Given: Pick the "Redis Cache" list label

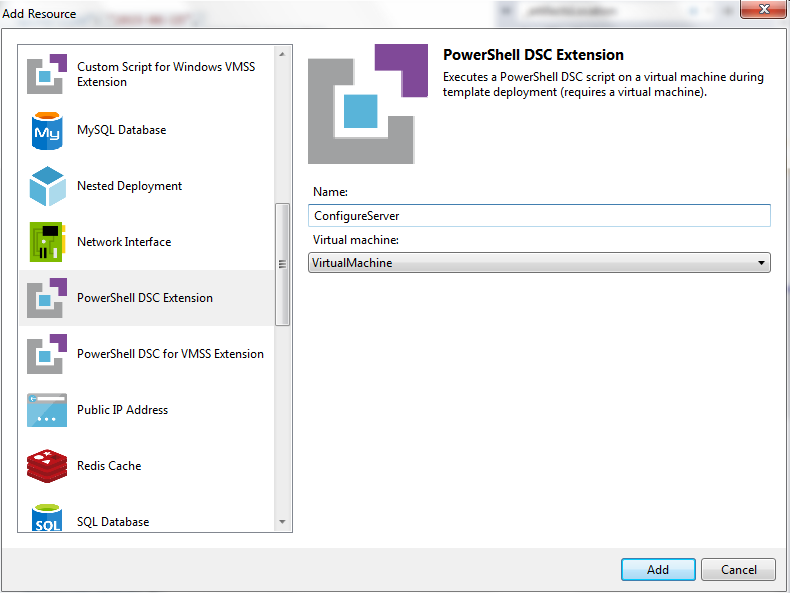Looking at the screenshot, I should tap(109, 466).
